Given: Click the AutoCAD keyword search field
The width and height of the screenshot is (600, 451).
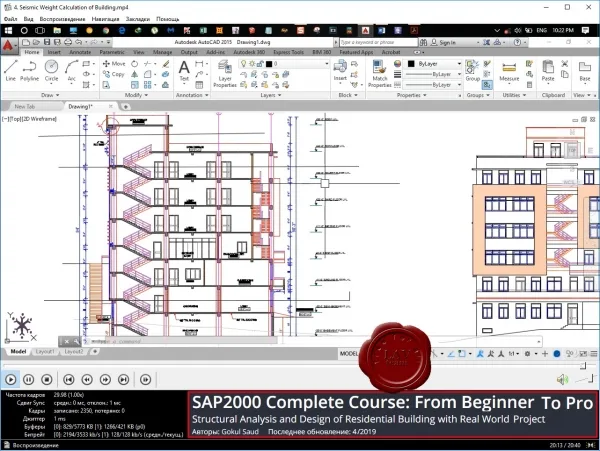Looking at the screenshot, I should (378, 42).
